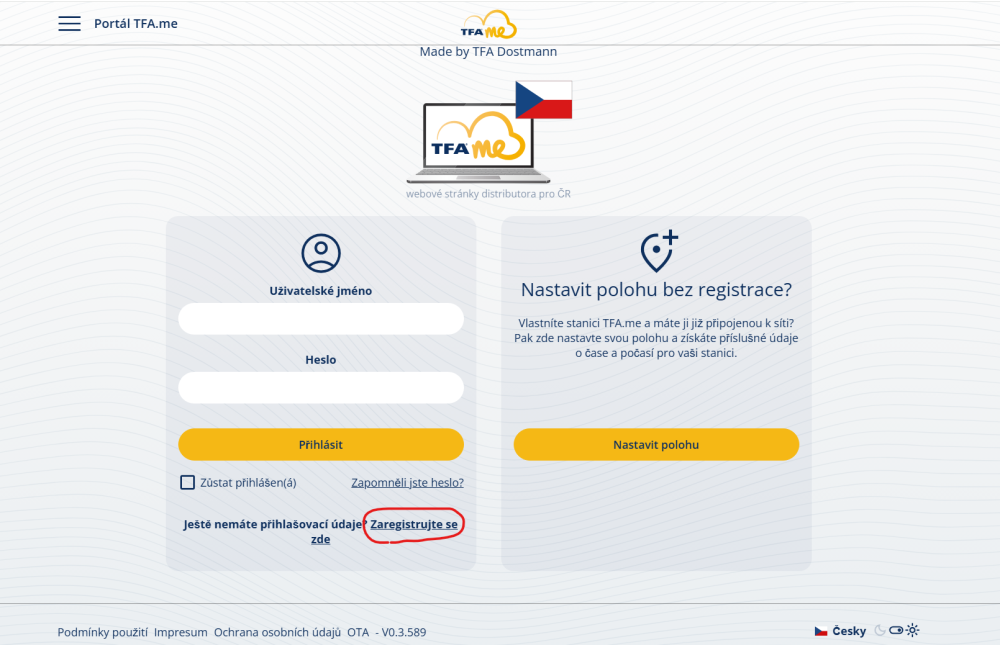The height and width of the screenshot is (645, 1000).
Task: Click the Czech flag icon in footer
Action: (821, 631)
